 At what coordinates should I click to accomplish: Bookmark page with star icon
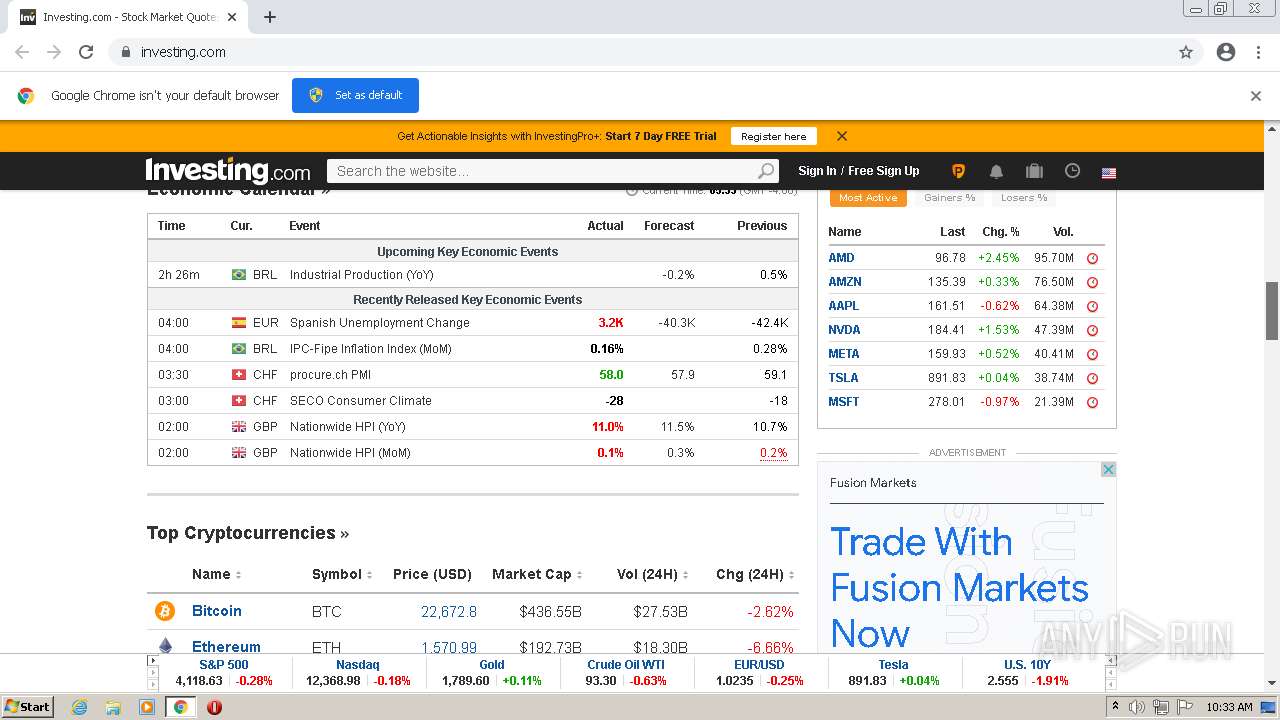tap(1186, 52)
